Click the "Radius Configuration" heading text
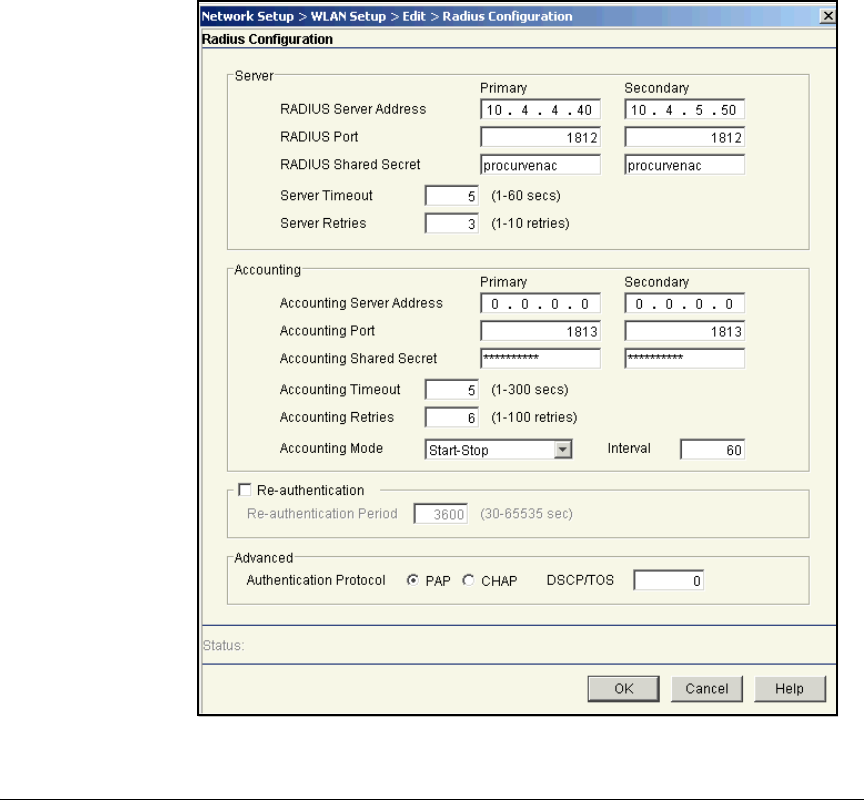864x800 pixels. coord(267,39)
